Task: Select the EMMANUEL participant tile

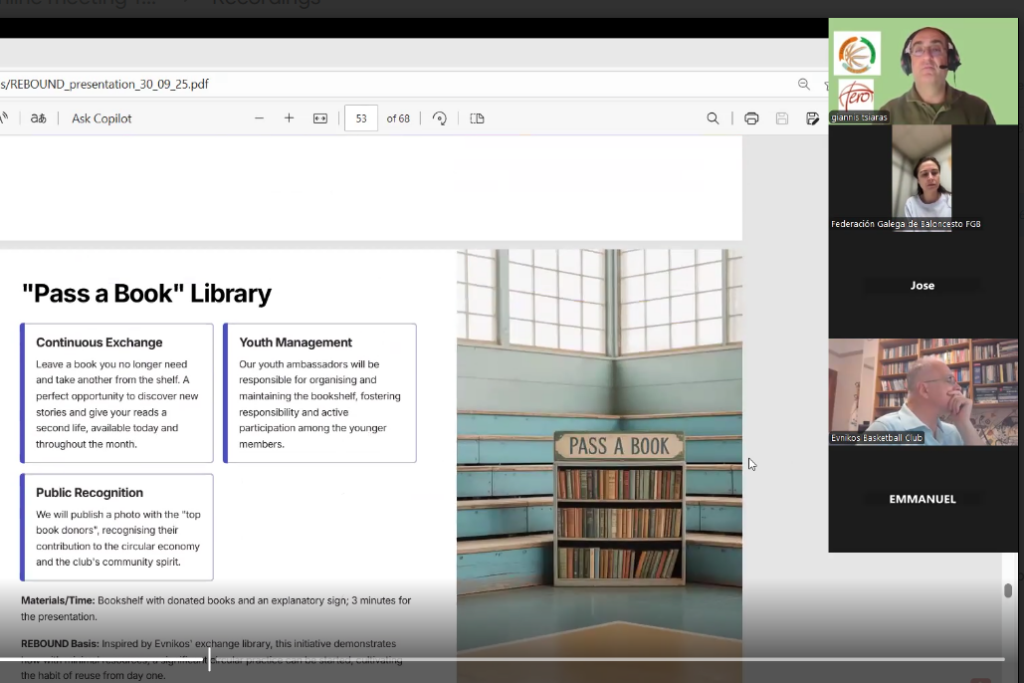Action: (x=922, y=499)
